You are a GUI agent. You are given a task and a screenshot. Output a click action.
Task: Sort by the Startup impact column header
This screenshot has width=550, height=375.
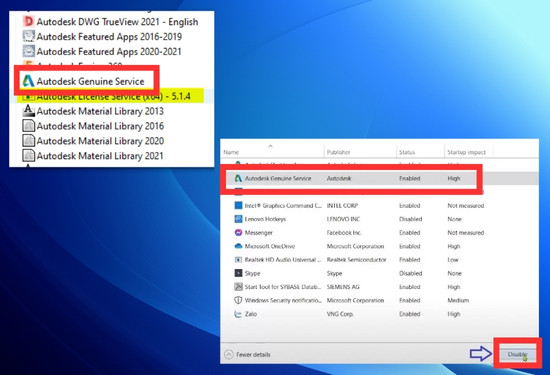coord(466,152)
